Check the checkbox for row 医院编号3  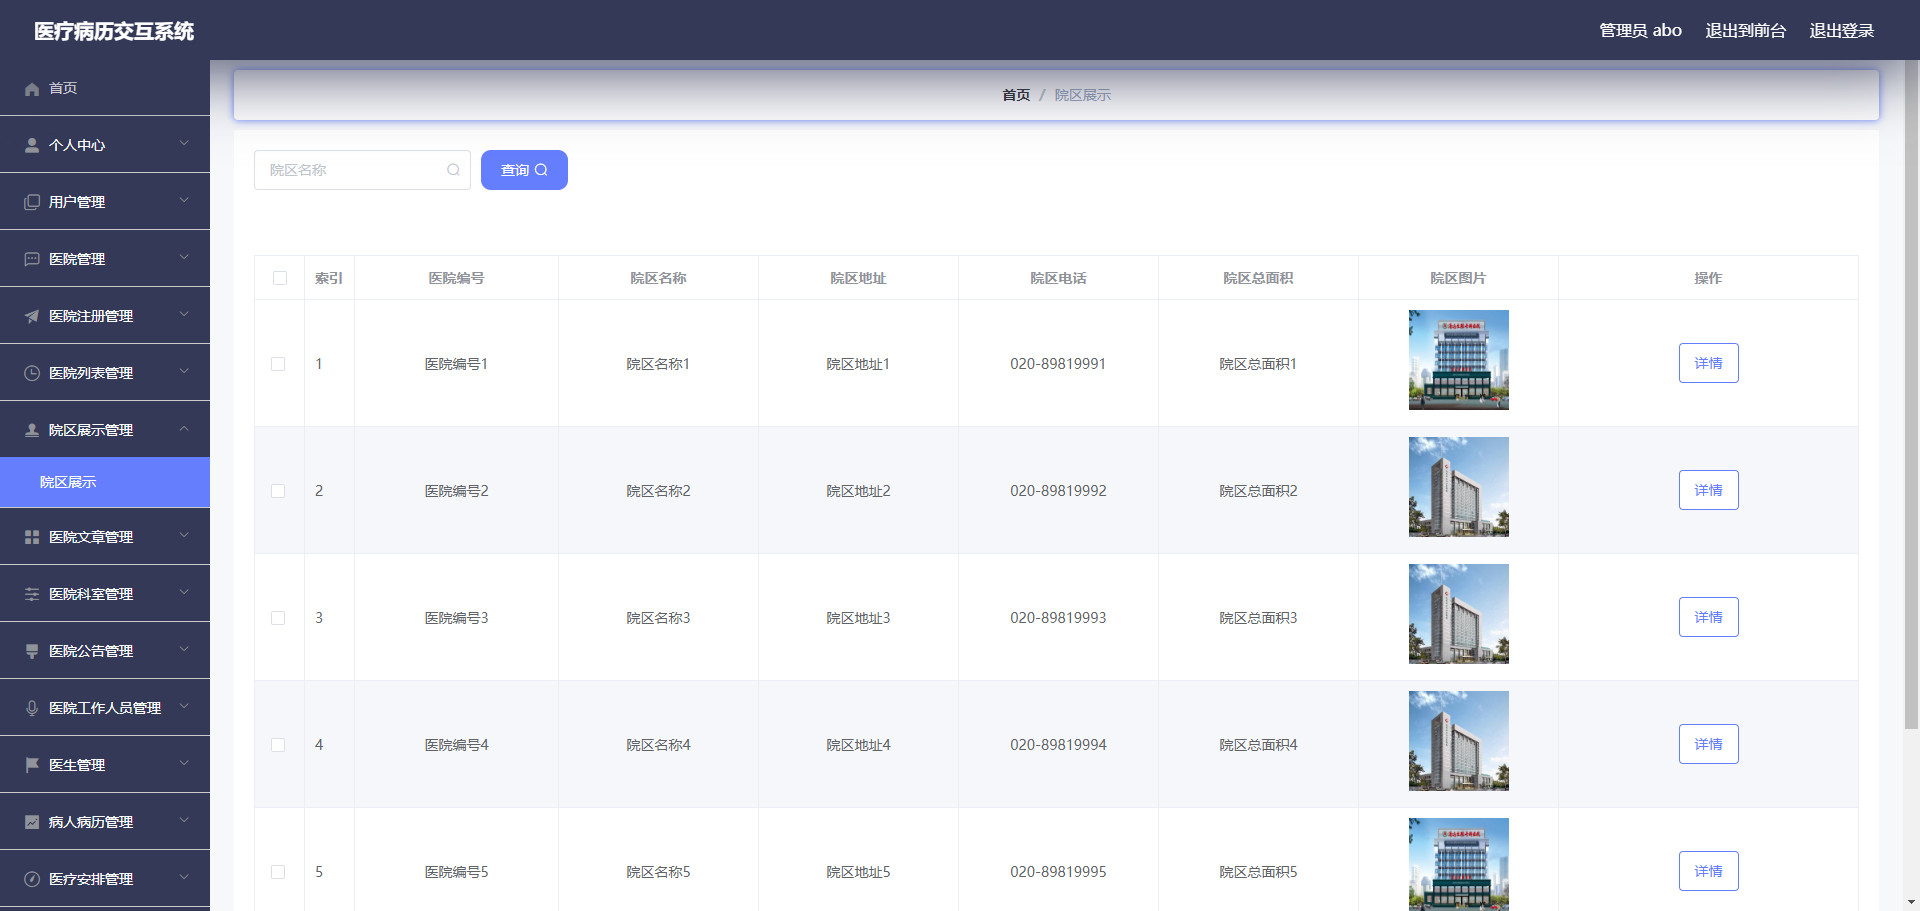pos(278,618)
